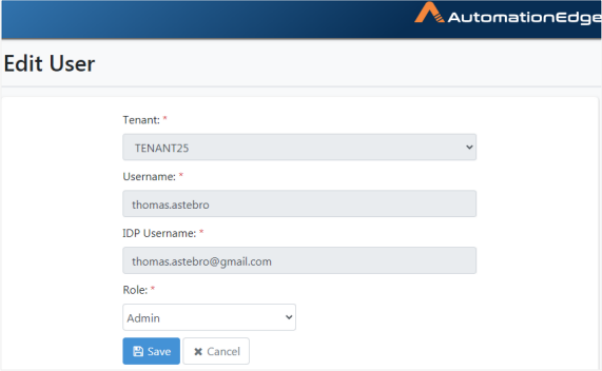Click the Role field label
Image resolution: width=602 pixels, height=371 pixels.
point(135,290)
